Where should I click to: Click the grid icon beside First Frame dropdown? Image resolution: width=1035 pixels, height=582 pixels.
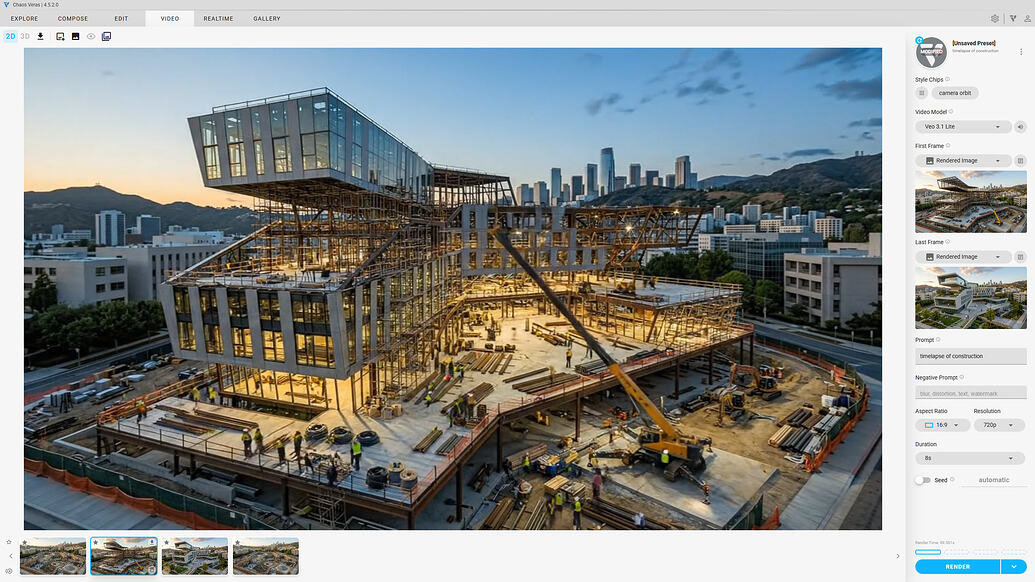pos(1020,160)
